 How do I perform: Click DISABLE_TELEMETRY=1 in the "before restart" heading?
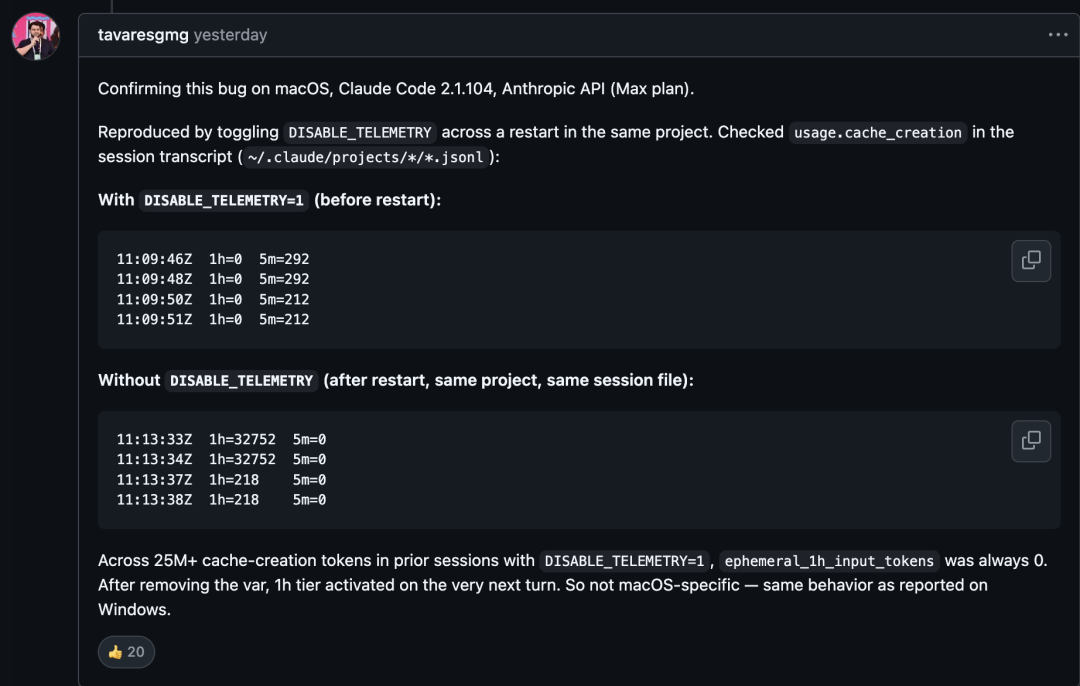[x=224, y=200]
